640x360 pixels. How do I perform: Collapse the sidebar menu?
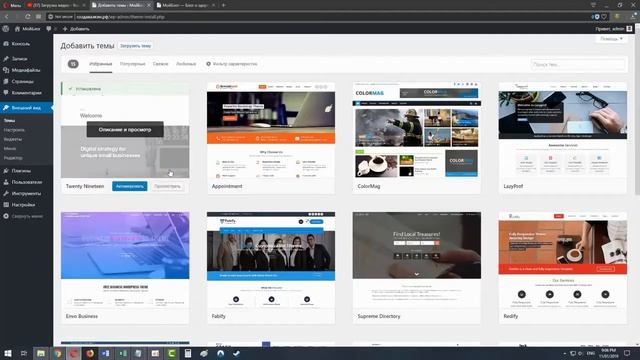pos(23,216)
